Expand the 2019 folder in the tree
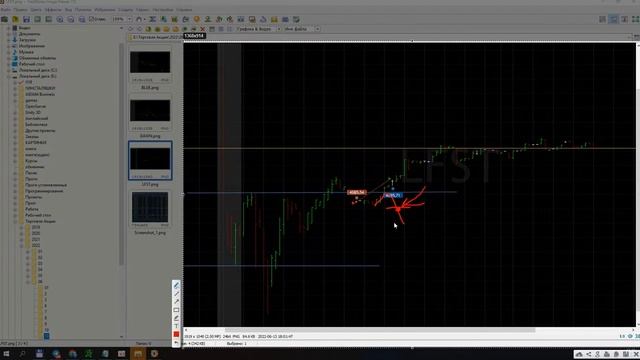 tap(22, 227)
